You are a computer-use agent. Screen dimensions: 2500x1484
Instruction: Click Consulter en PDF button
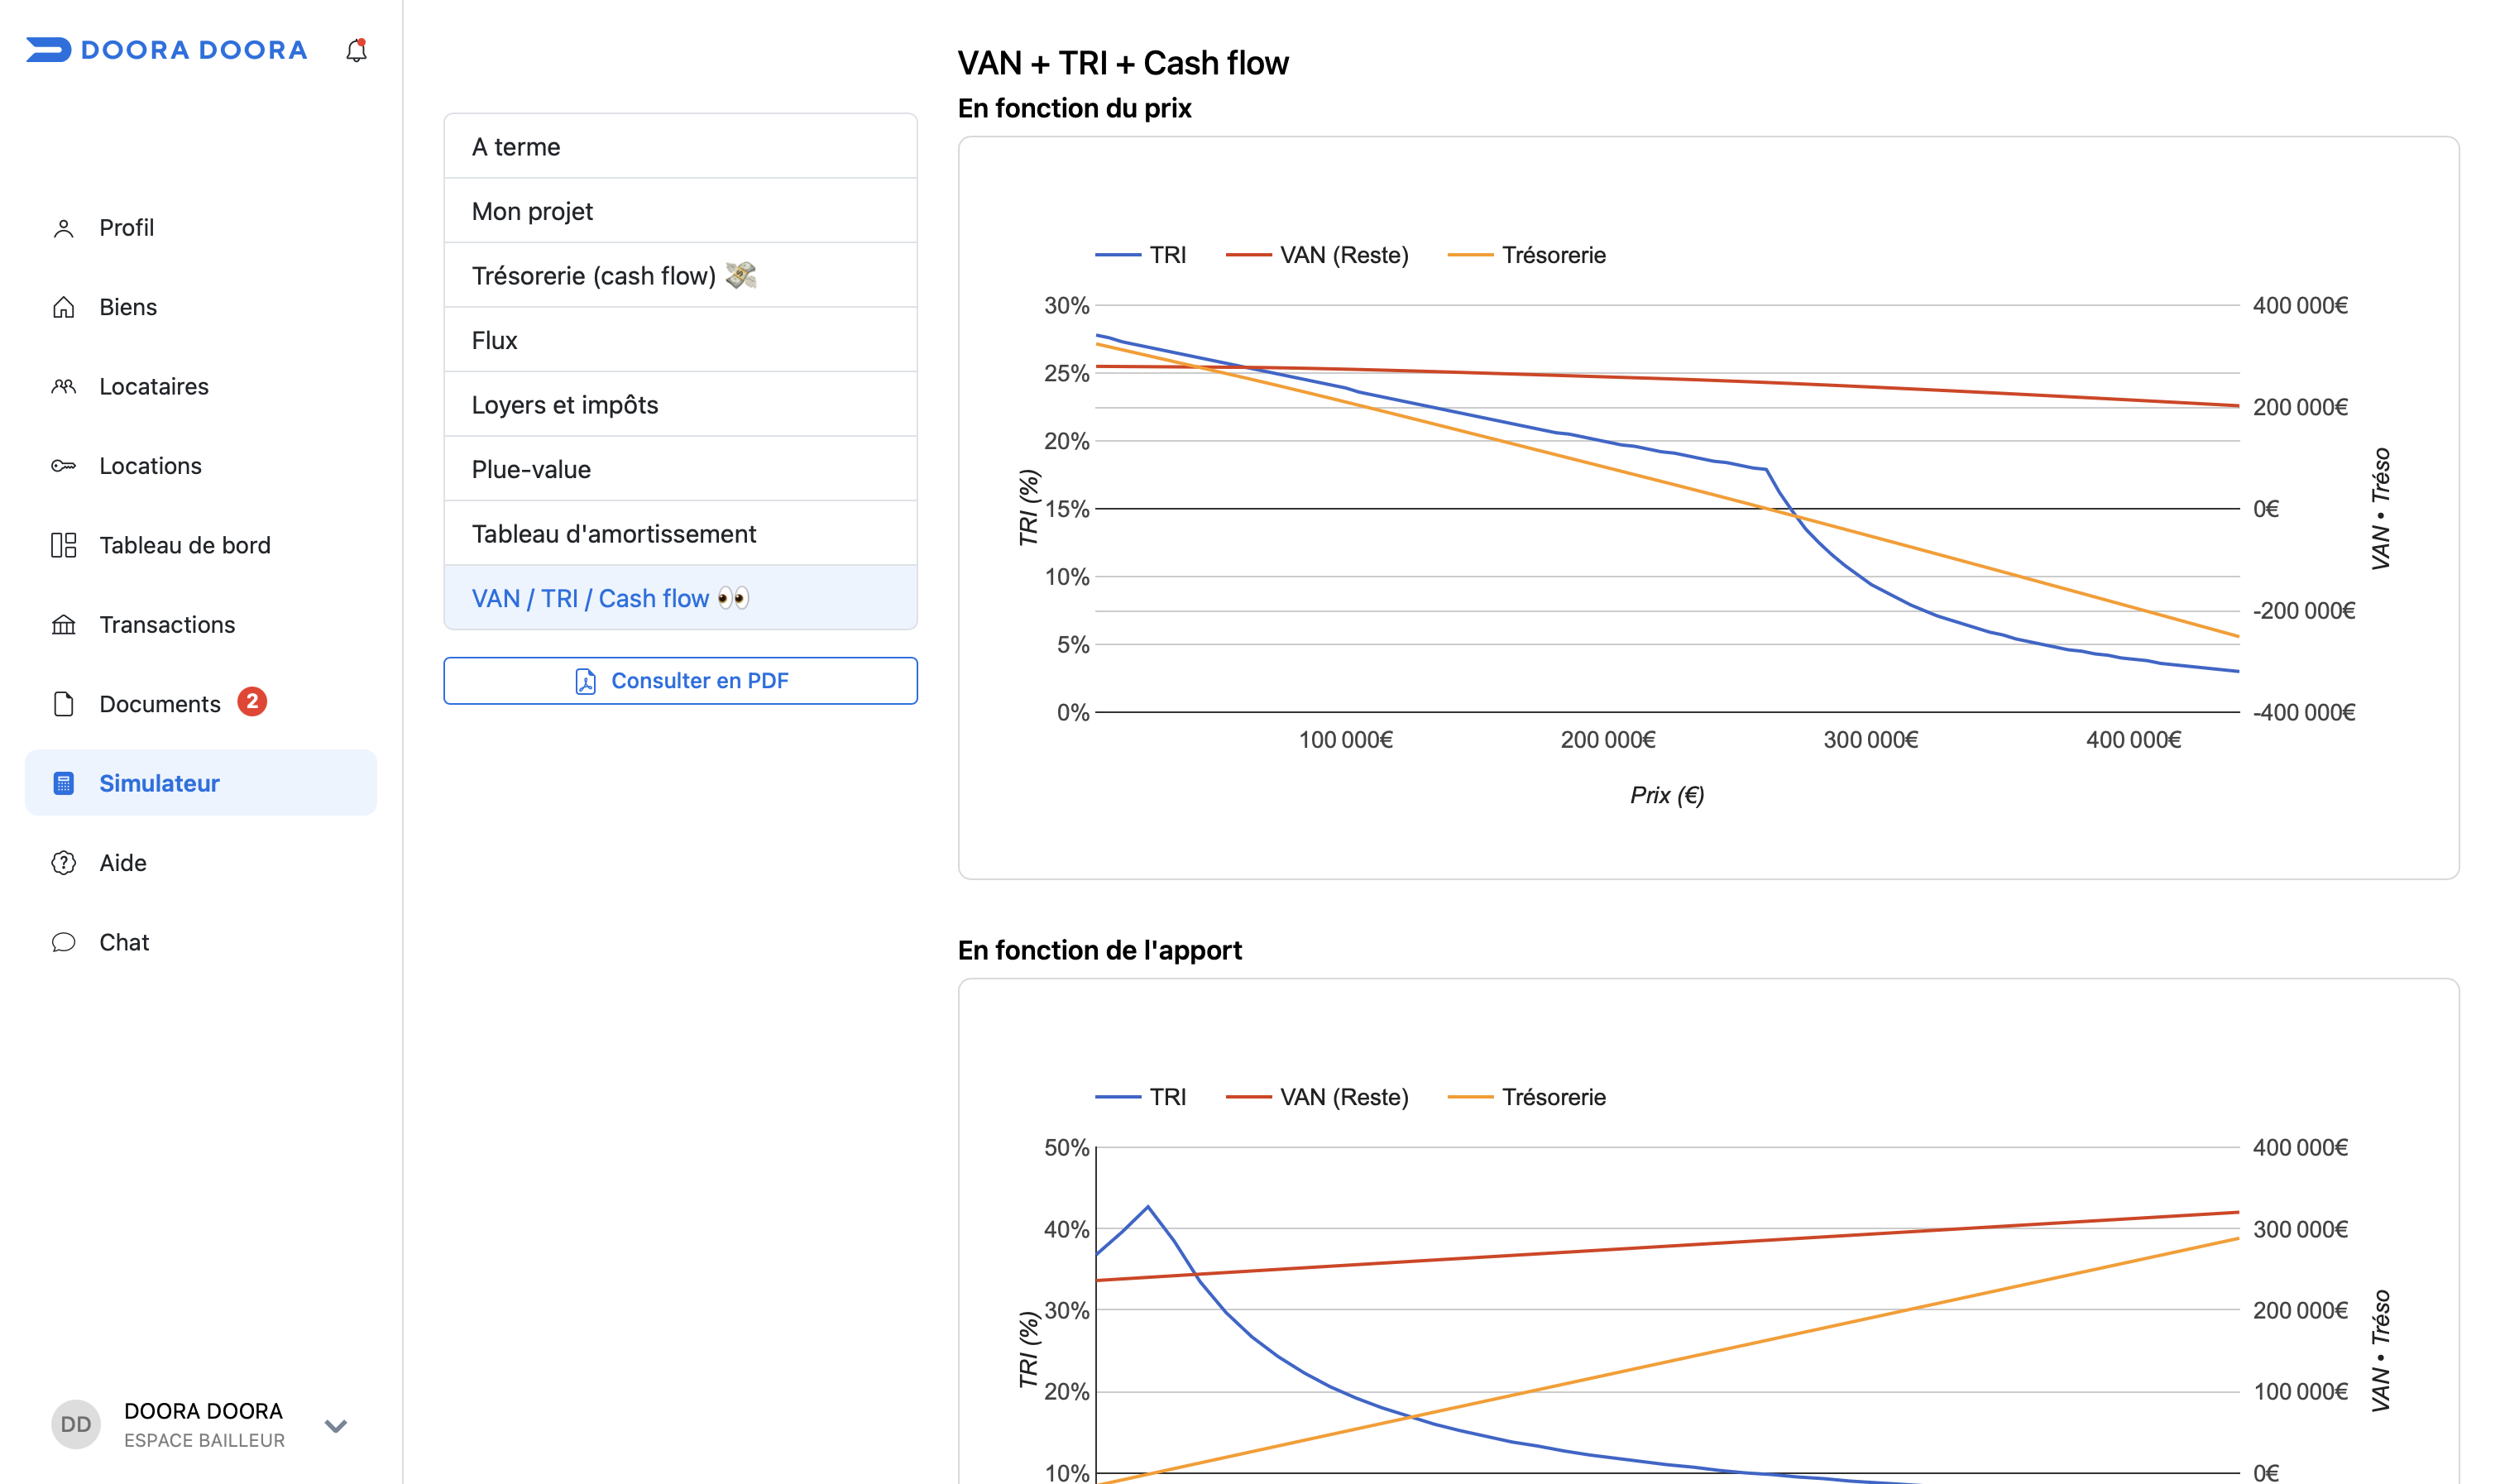pos(680,681)
